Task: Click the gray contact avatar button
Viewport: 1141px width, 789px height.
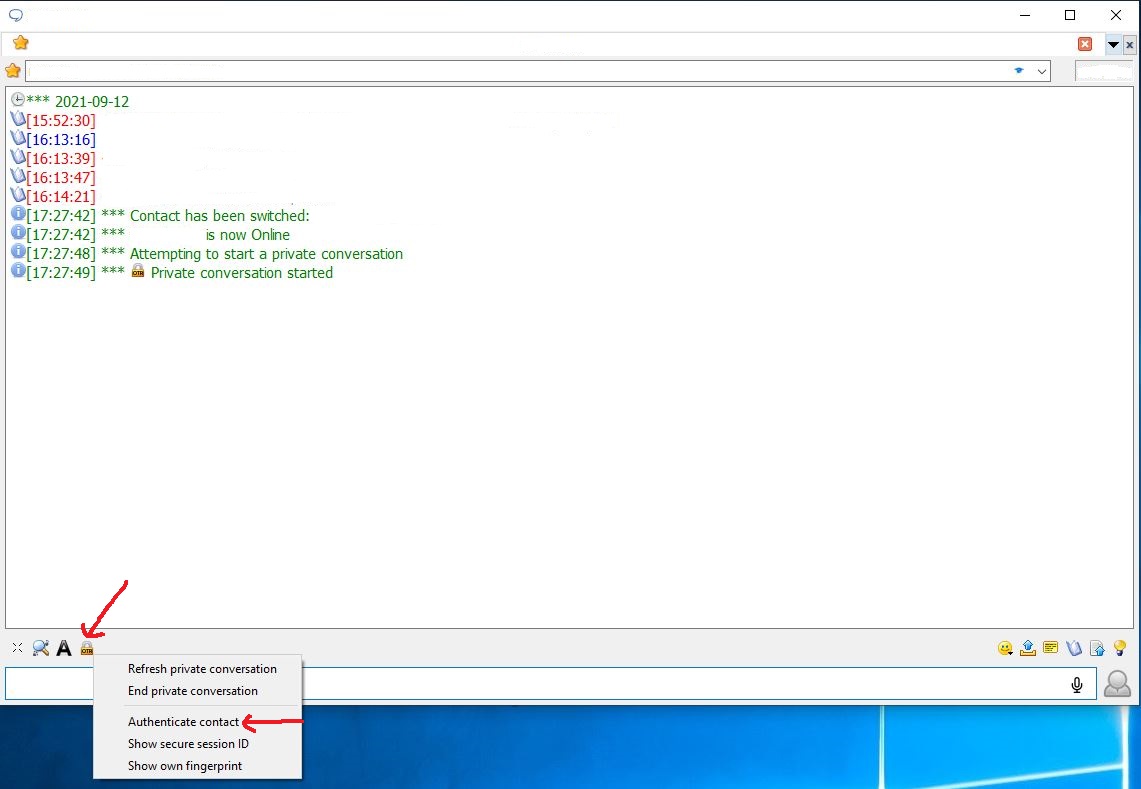Action: coord(1117,684)
